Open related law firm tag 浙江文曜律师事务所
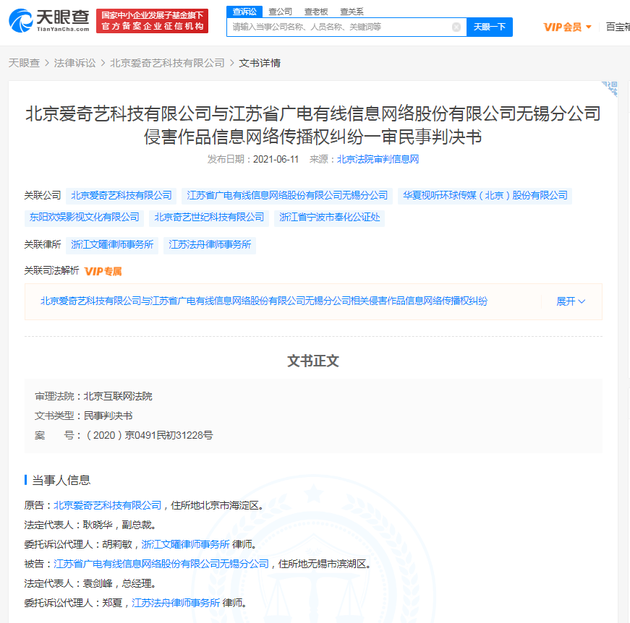 click(112, 245)
